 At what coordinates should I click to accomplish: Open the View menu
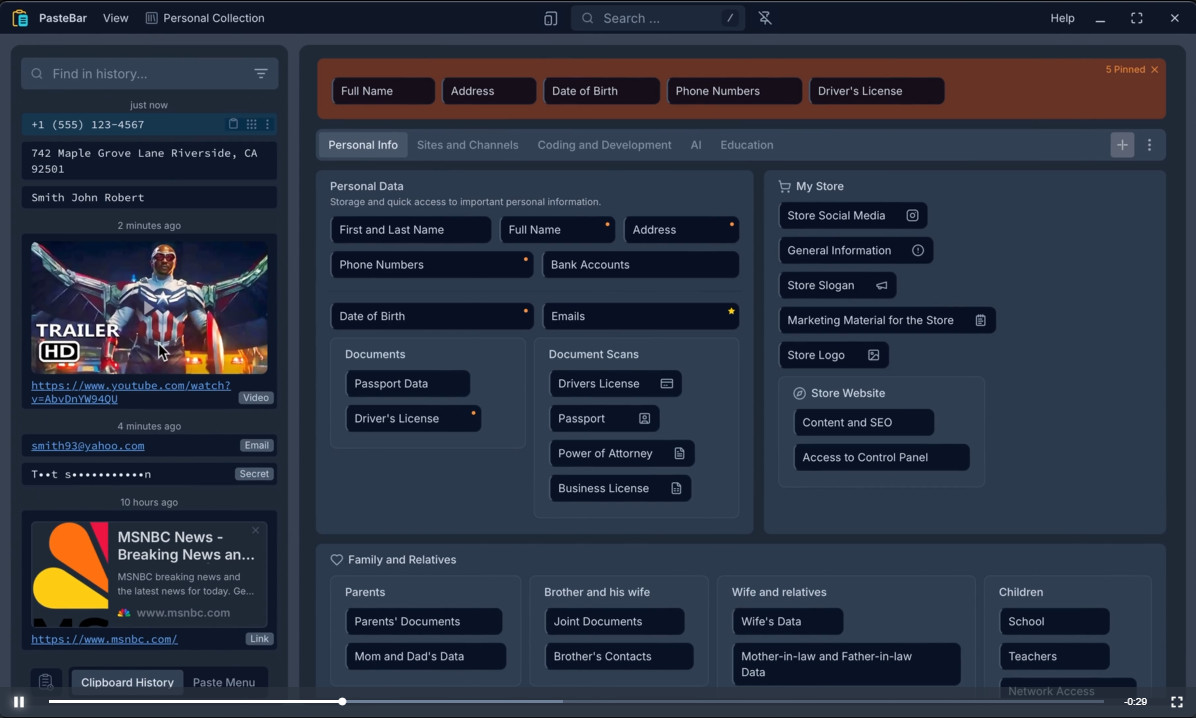(x=115, y=18)
